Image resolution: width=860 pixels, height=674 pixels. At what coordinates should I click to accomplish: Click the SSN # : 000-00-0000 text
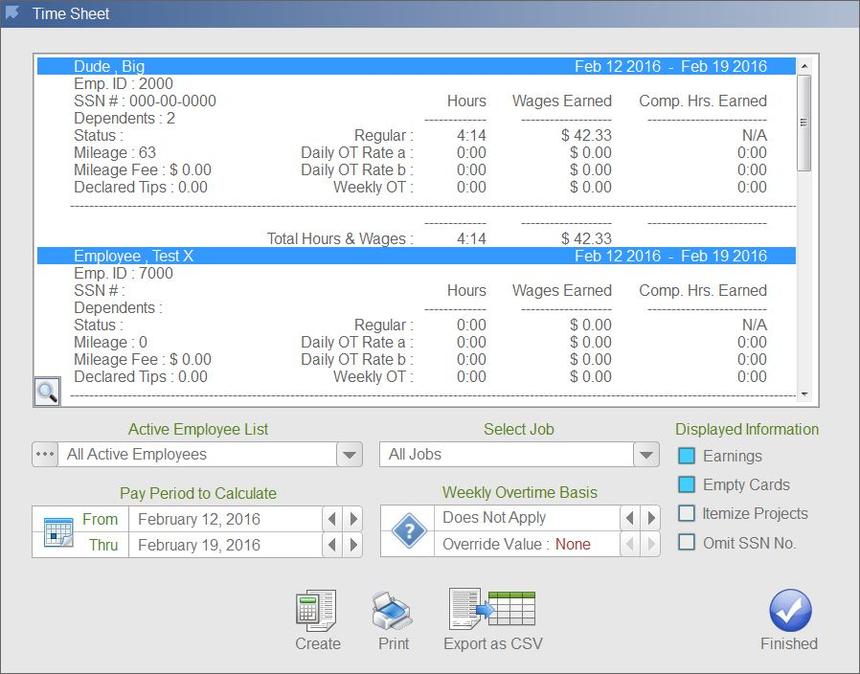click(x=145, y=101)
